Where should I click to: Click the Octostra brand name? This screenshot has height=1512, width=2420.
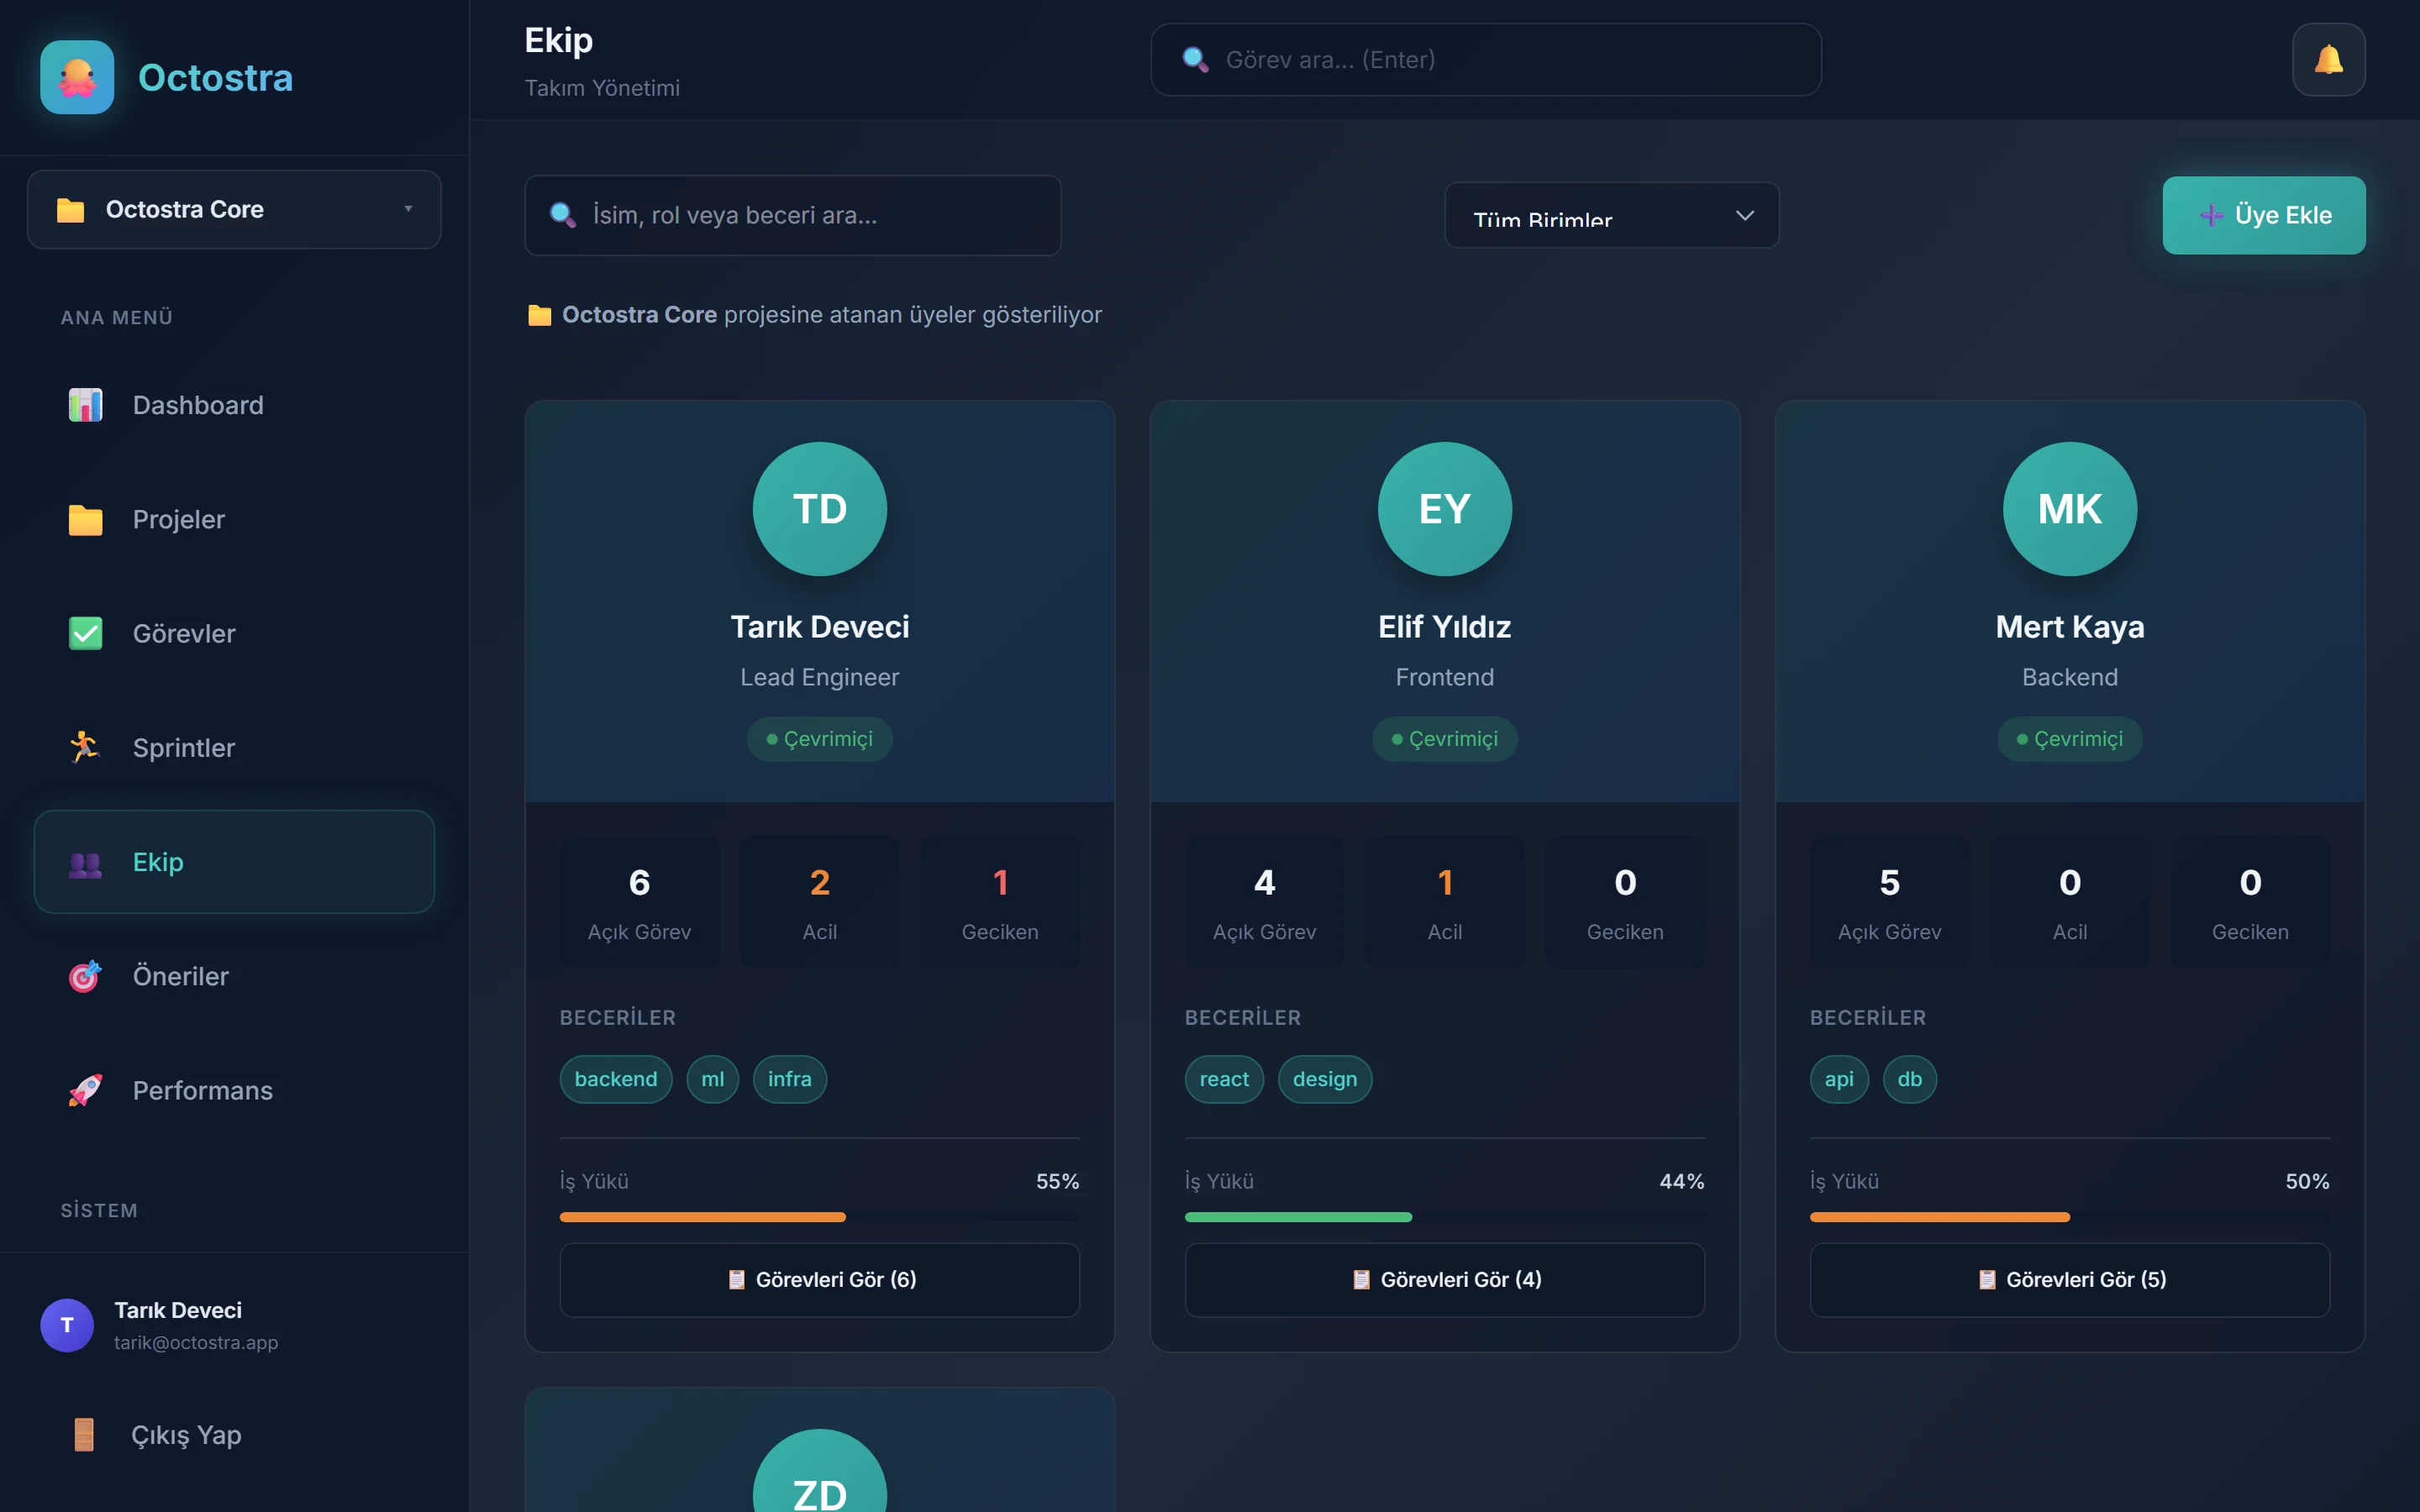[216, 78]
